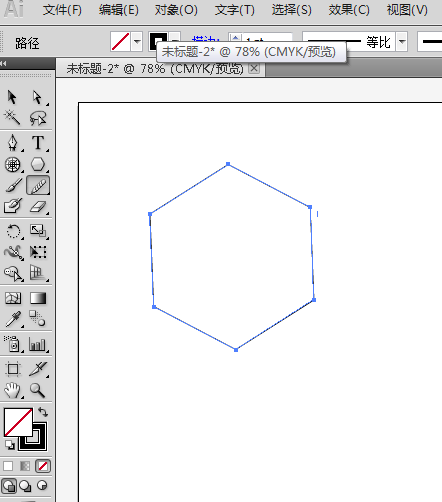Click the toolbox Fill swatch
This screenshot has width=442, height=502.
click(18, 422)
